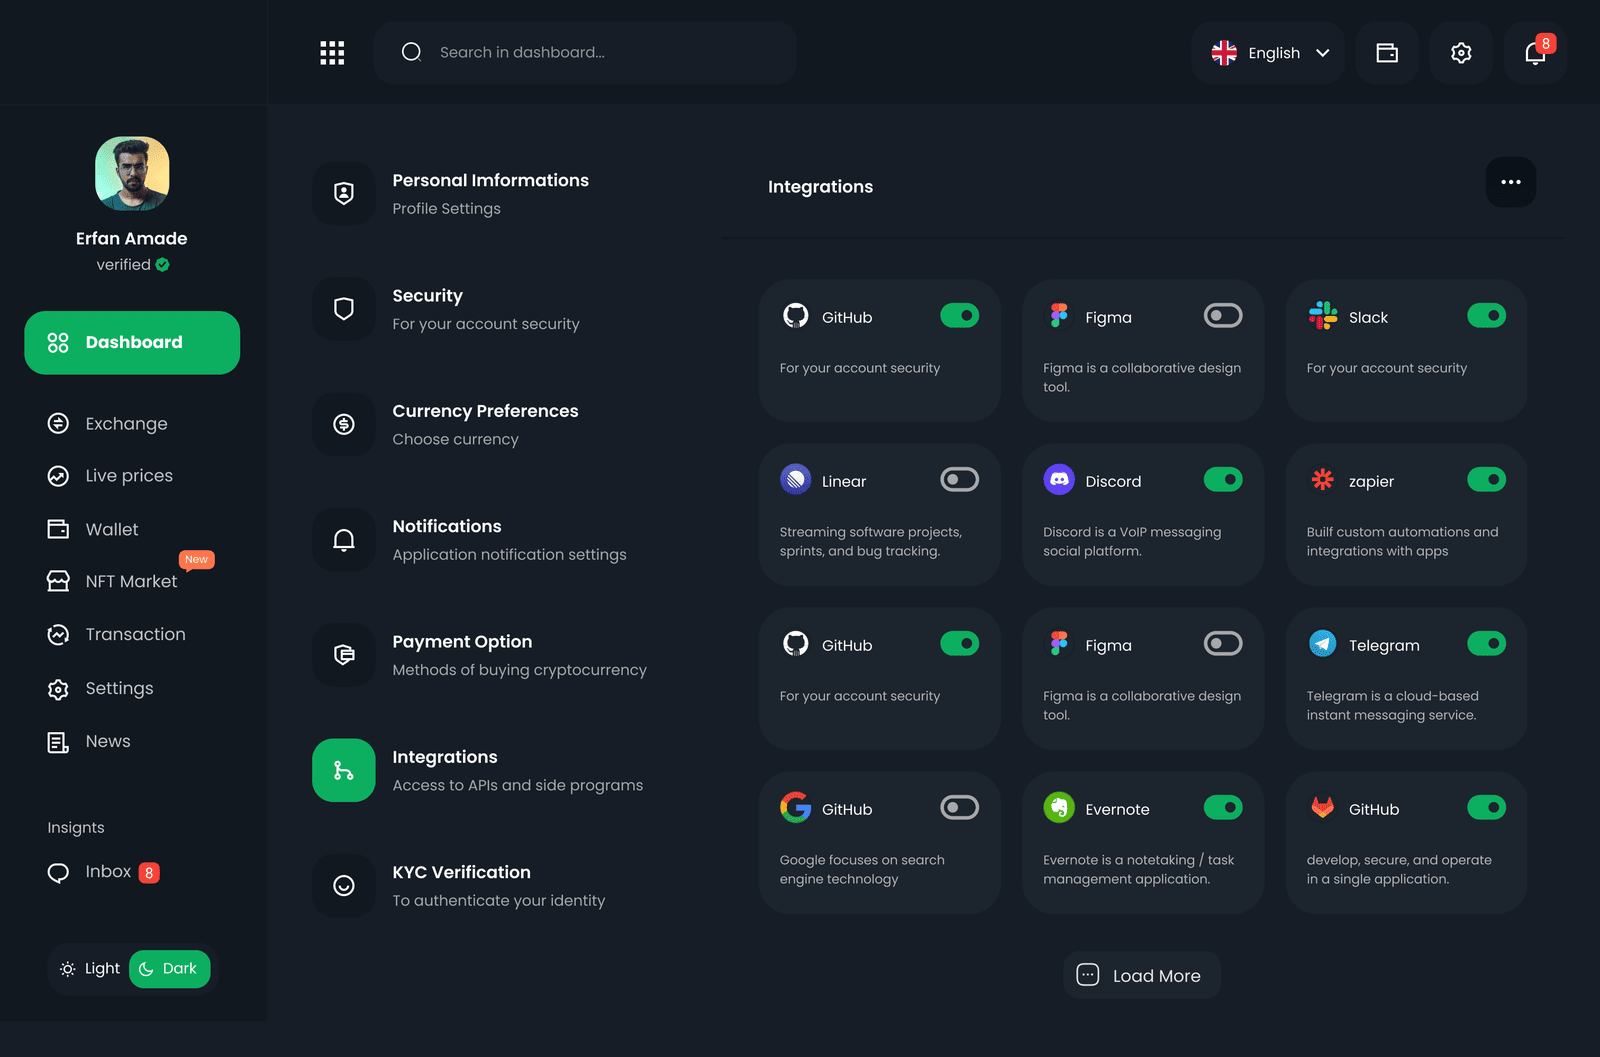The height and width of the screenshot is (1057, 1600).
Task: Switch to Dark theme
Action: pos(170,969)
